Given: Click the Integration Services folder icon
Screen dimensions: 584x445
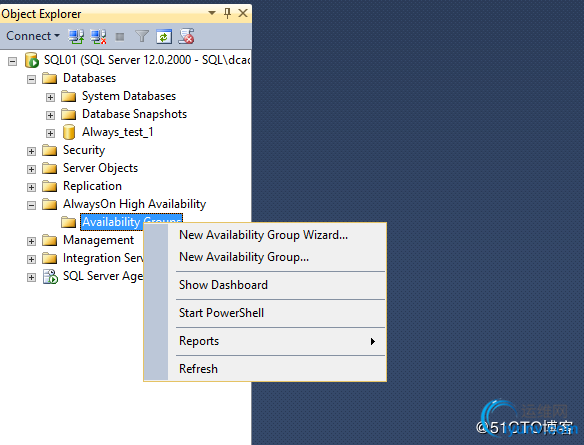Looking at the screenshot, I should point(50,258).
